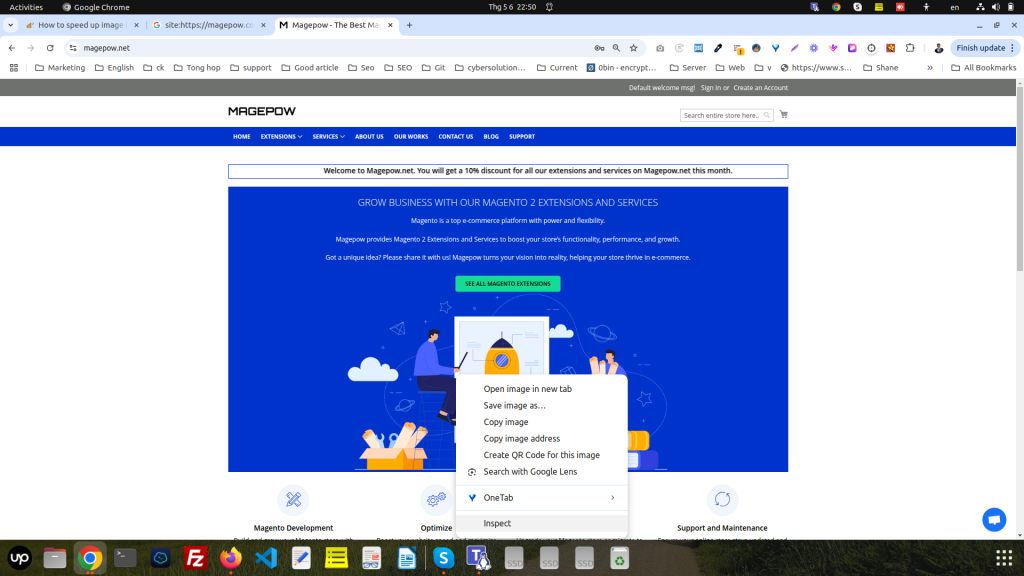The height and width of the screenshot is (576, 1024).
Task: Open the BLOG link
Action: 491,136
